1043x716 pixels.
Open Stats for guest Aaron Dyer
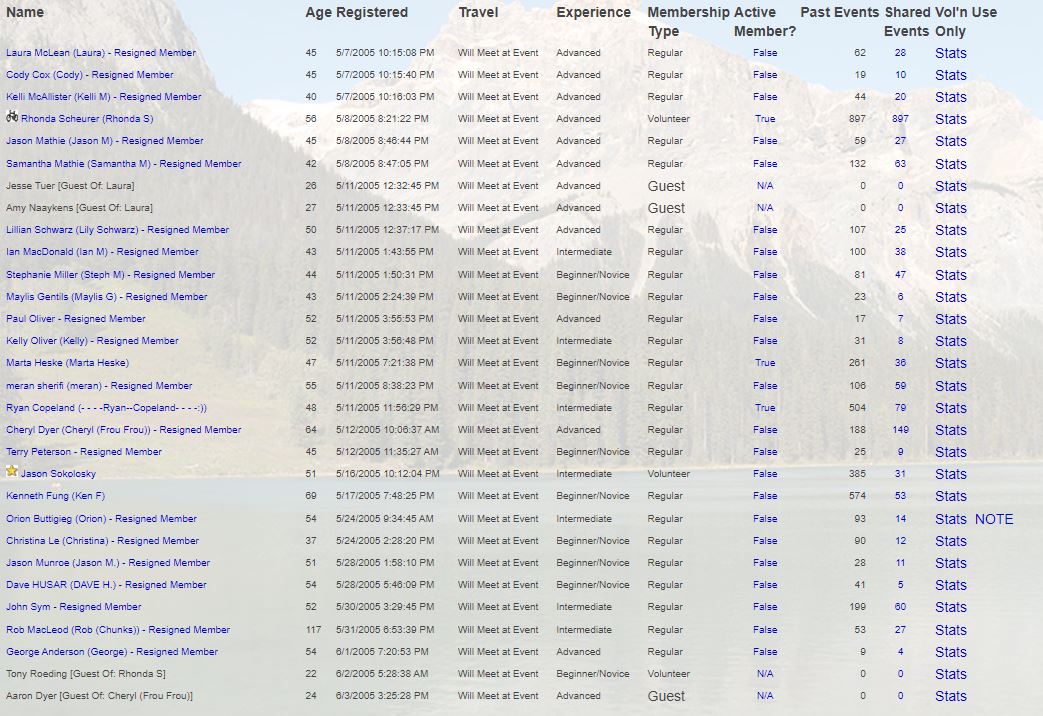tap(950, 696)
